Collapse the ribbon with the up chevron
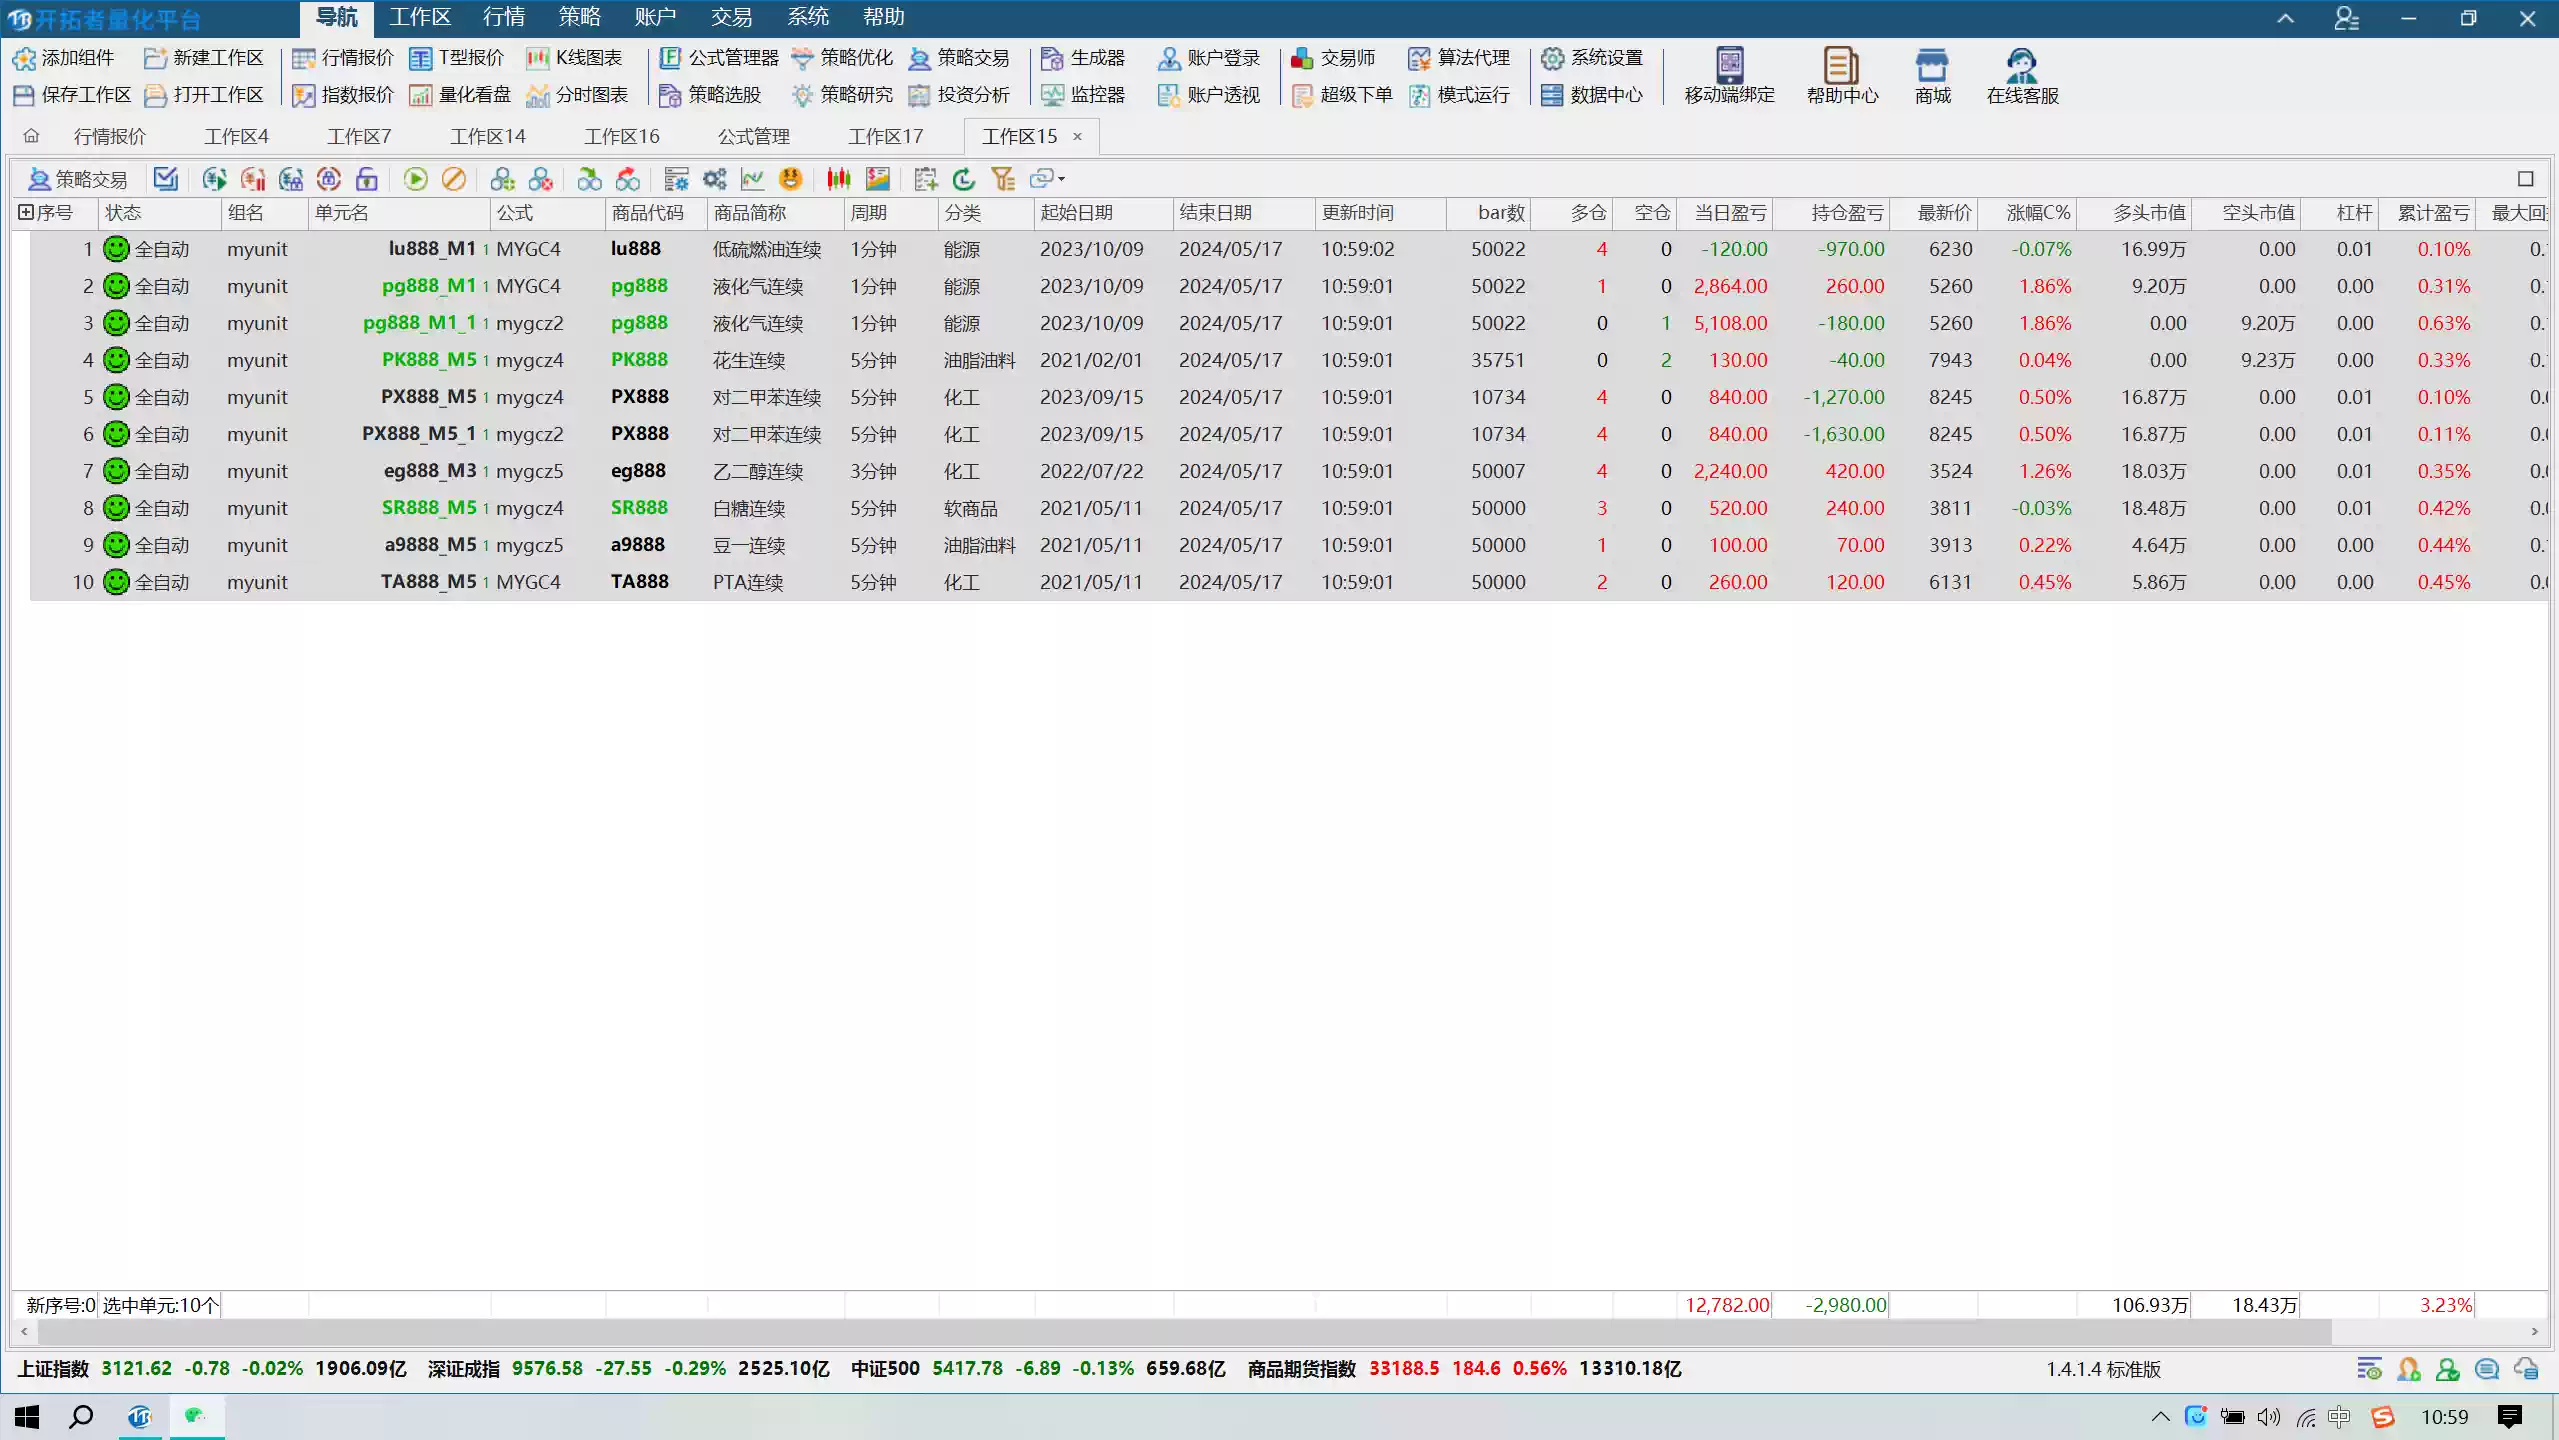Image resolution: width=2559 pixels, height=1440 pixels. click(x=2285, y=18)
